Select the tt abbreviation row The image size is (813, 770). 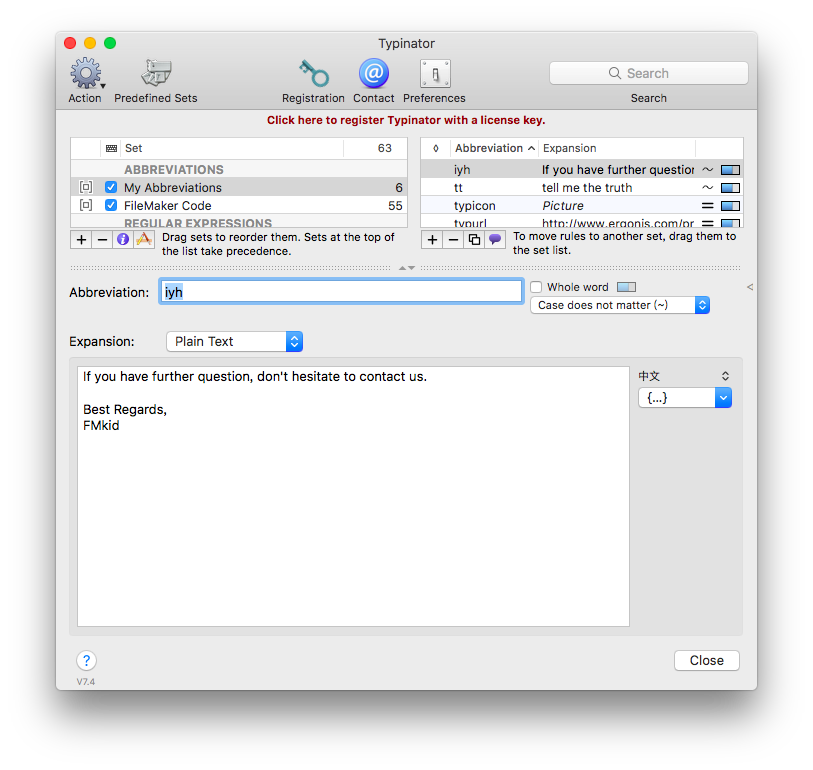click(x=582, y=188)
